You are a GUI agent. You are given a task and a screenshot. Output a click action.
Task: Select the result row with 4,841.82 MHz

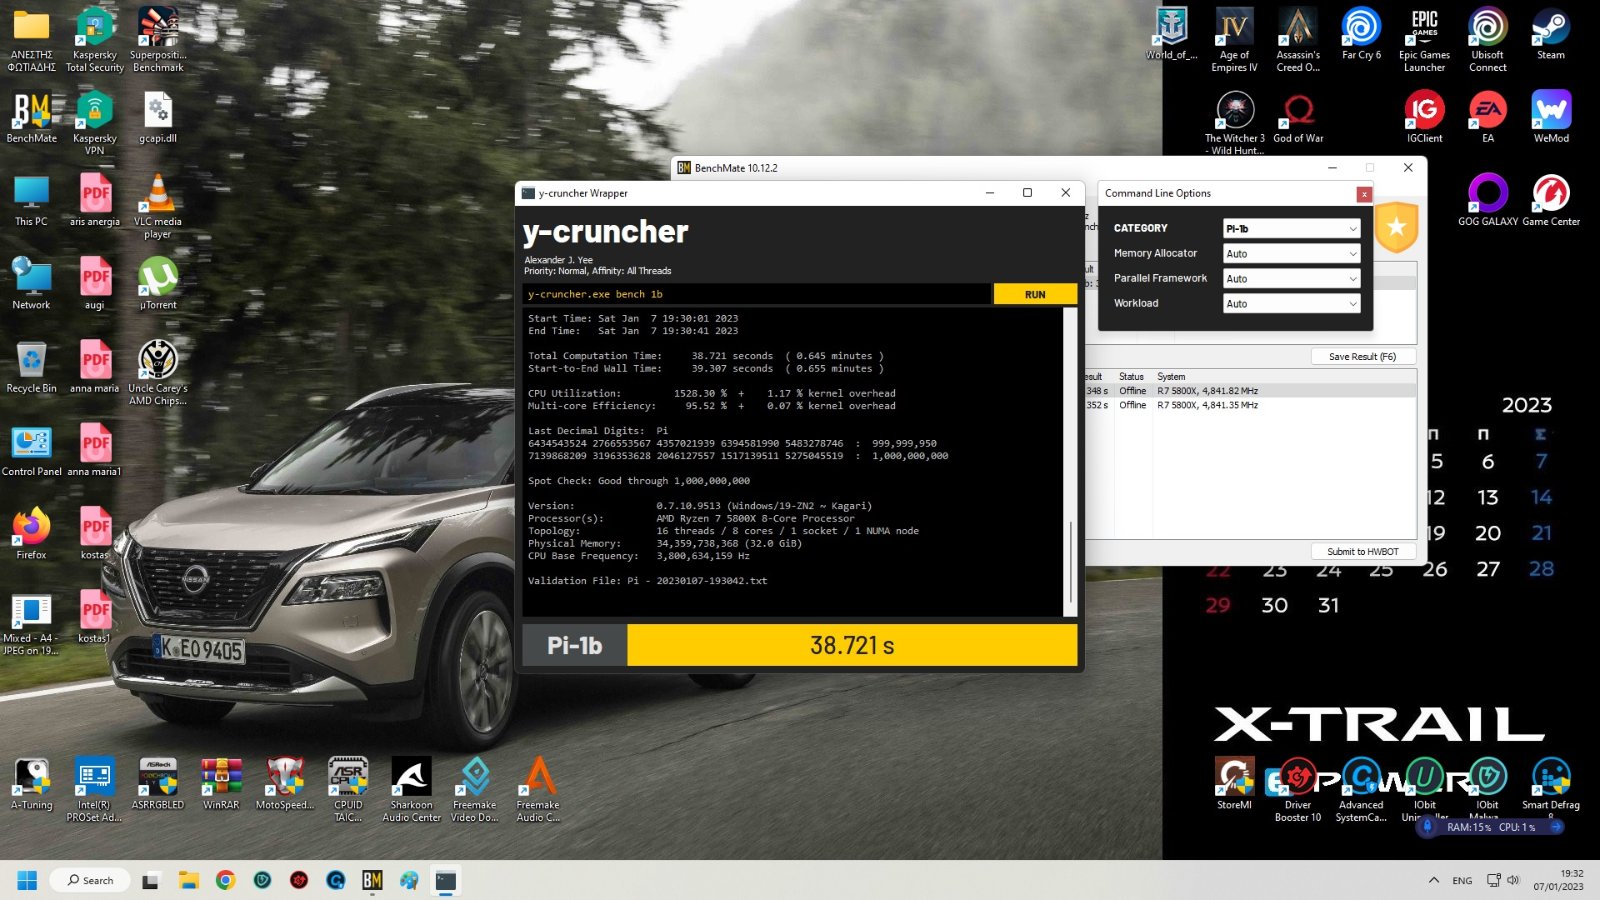pyautogui.click(x=1250, y=391)
